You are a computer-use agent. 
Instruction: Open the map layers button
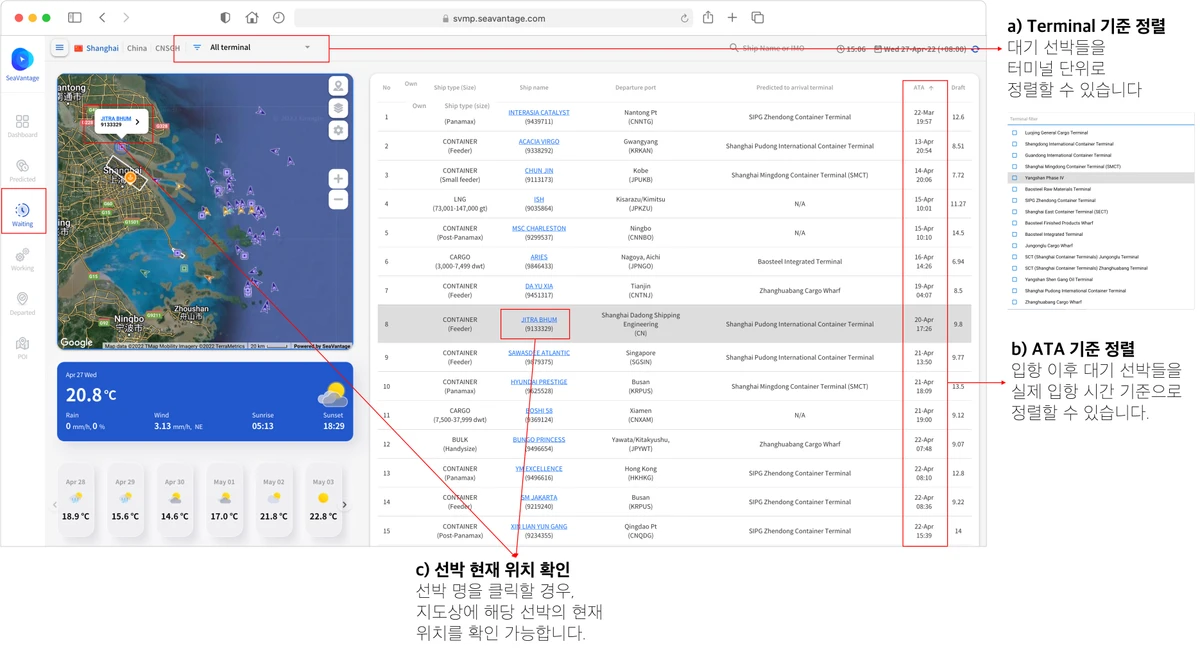click(x=338, y=108)
